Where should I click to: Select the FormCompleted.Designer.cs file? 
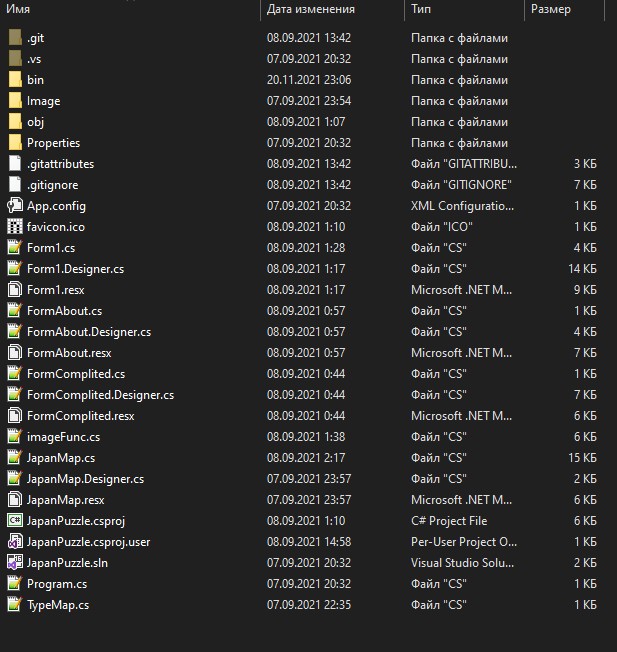click(x=100, y=395)
